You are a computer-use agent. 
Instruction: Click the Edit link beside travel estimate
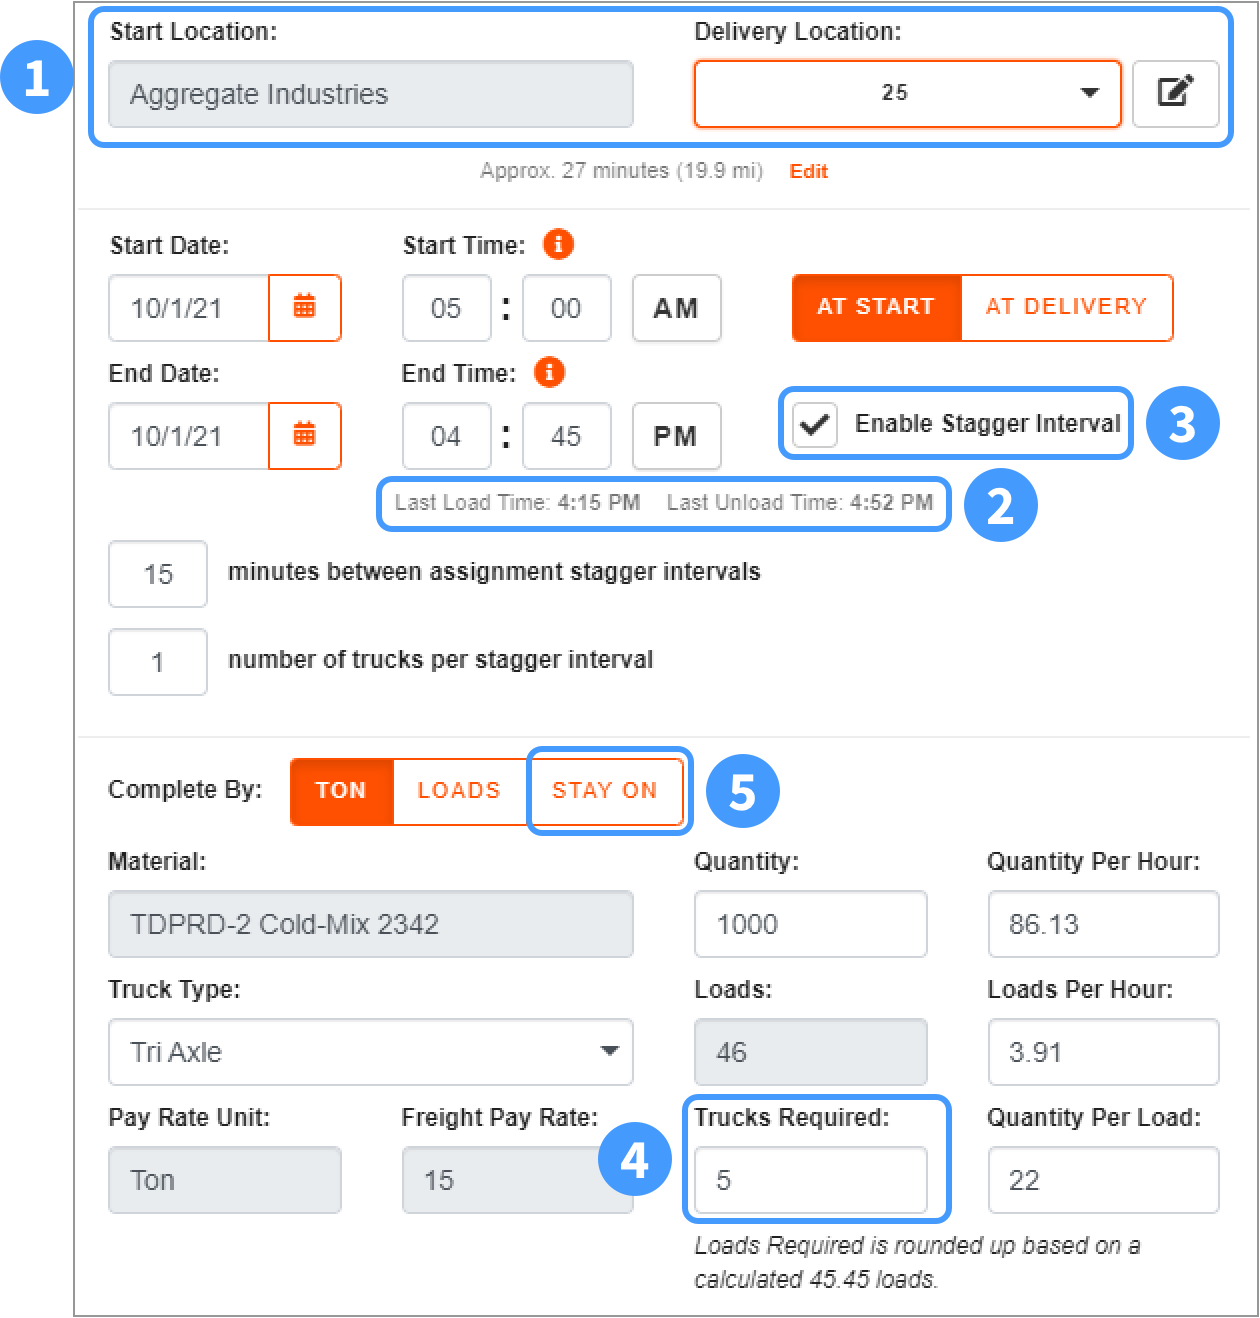(x=809, y=171)
